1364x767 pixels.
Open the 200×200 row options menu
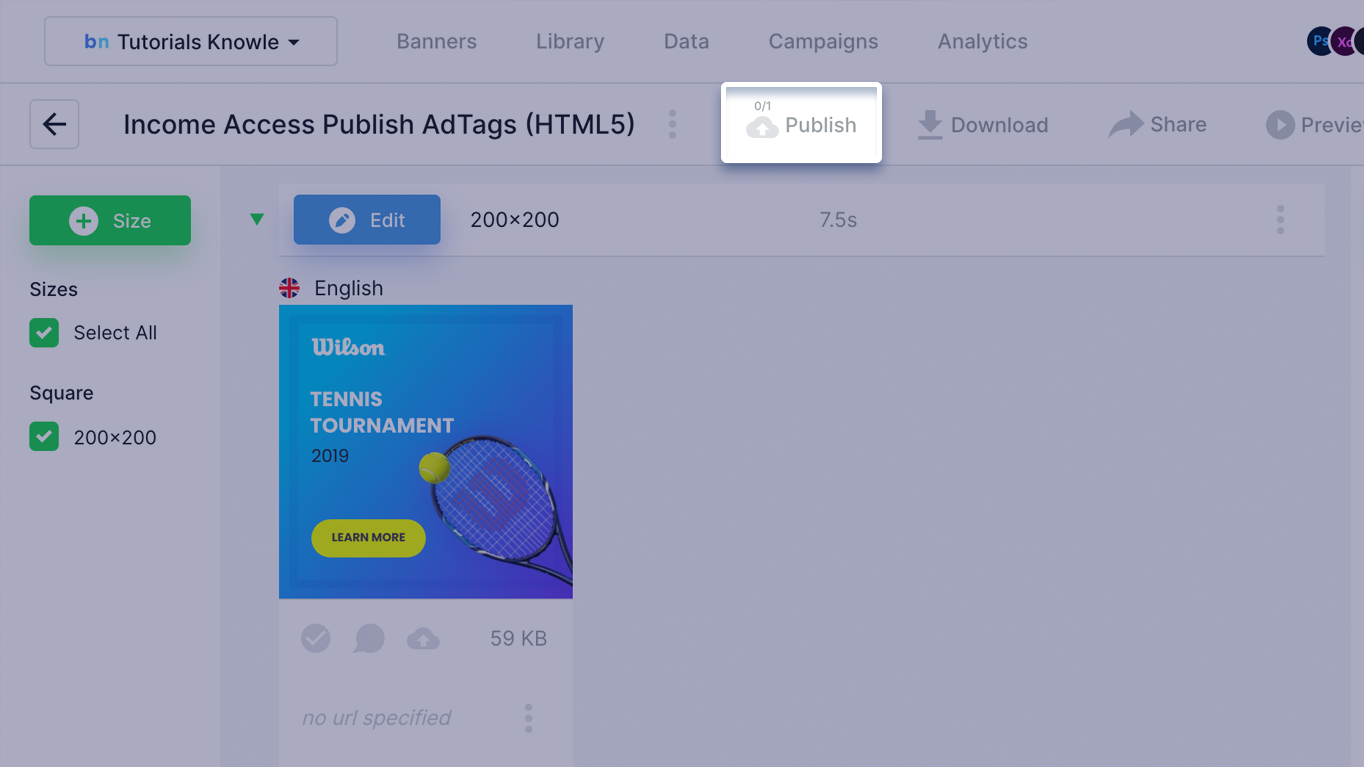tap(1280, 220)
